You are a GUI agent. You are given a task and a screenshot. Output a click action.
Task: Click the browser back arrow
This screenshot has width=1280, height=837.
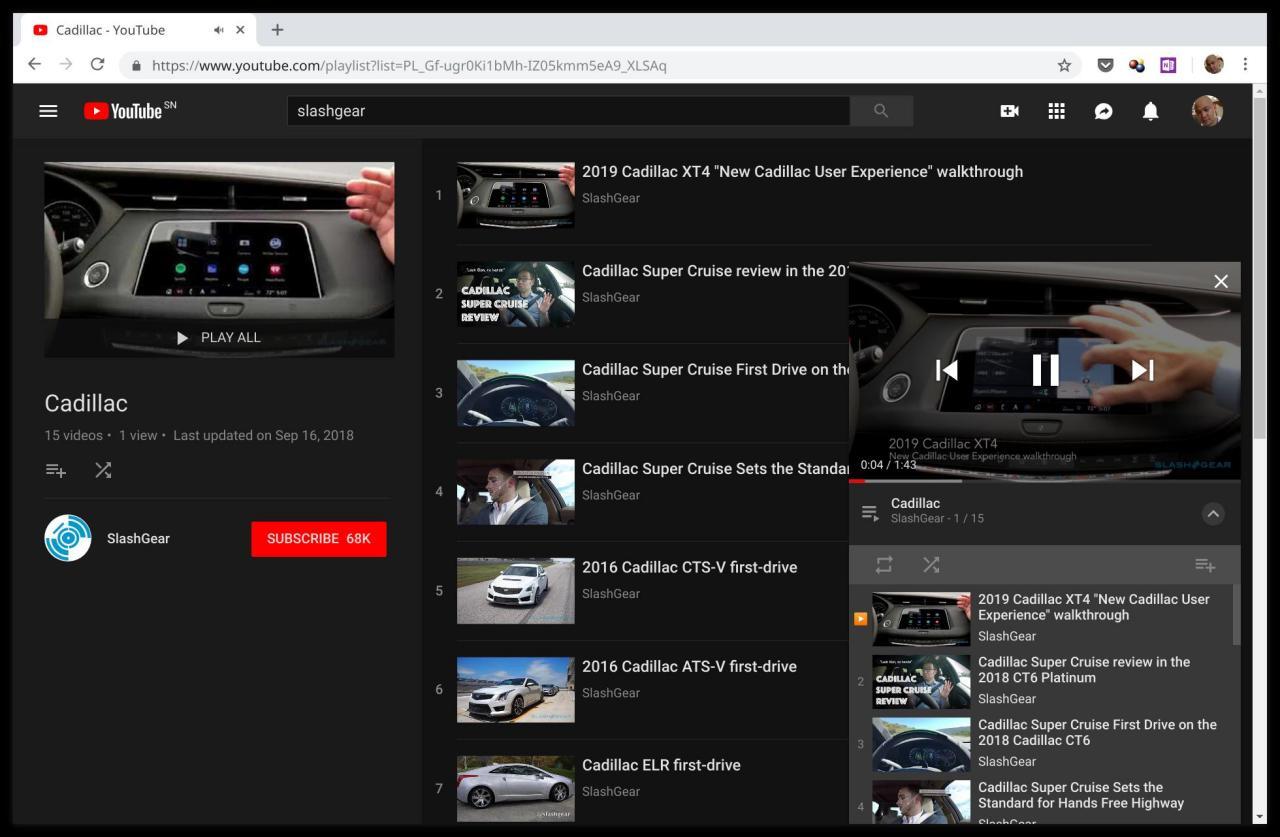tap(34, 64)
